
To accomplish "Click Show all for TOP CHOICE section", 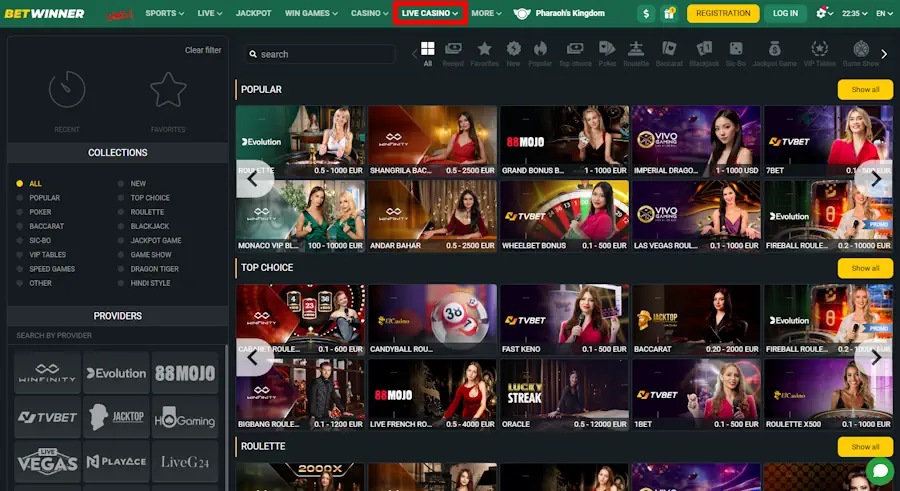I will click(x=865, y=268).
